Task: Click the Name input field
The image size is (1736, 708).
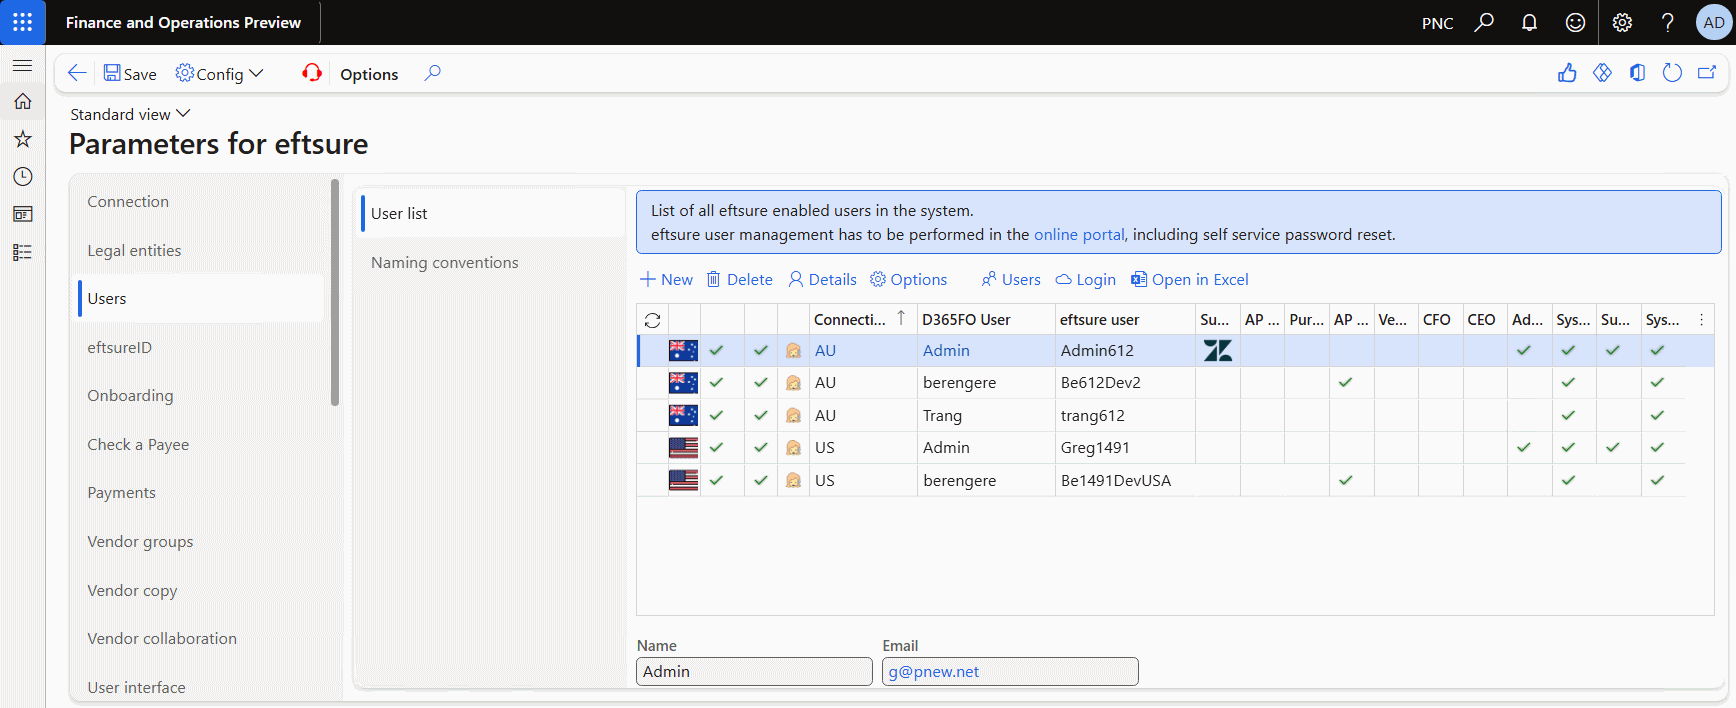Action: [754, 671]
